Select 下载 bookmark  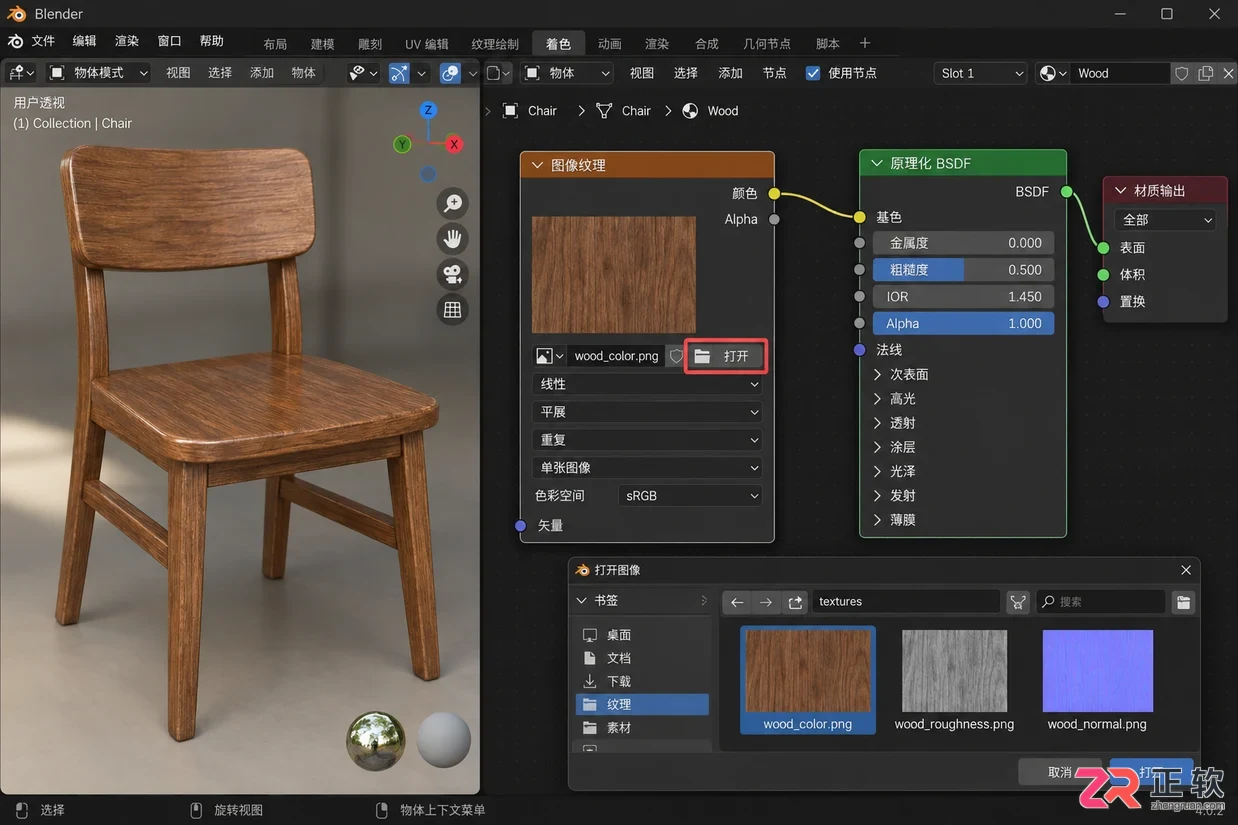point(642,681)
